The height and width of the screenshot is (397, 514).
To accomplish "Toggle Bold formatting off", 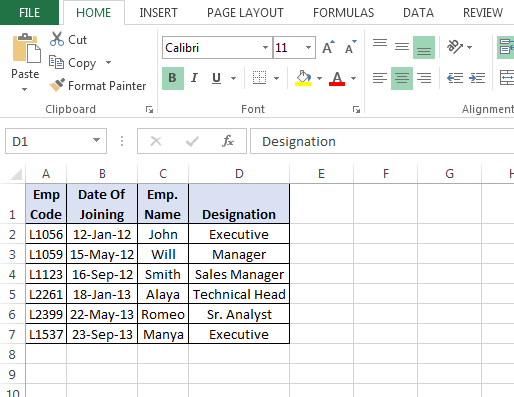I will point(173,78).
